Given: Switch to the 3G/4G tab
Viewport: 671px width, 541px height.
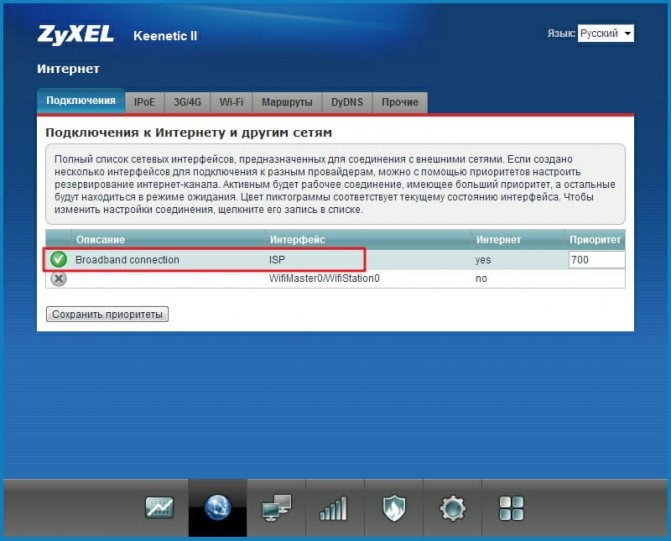Looking at the screenshot, I should 187,102.
